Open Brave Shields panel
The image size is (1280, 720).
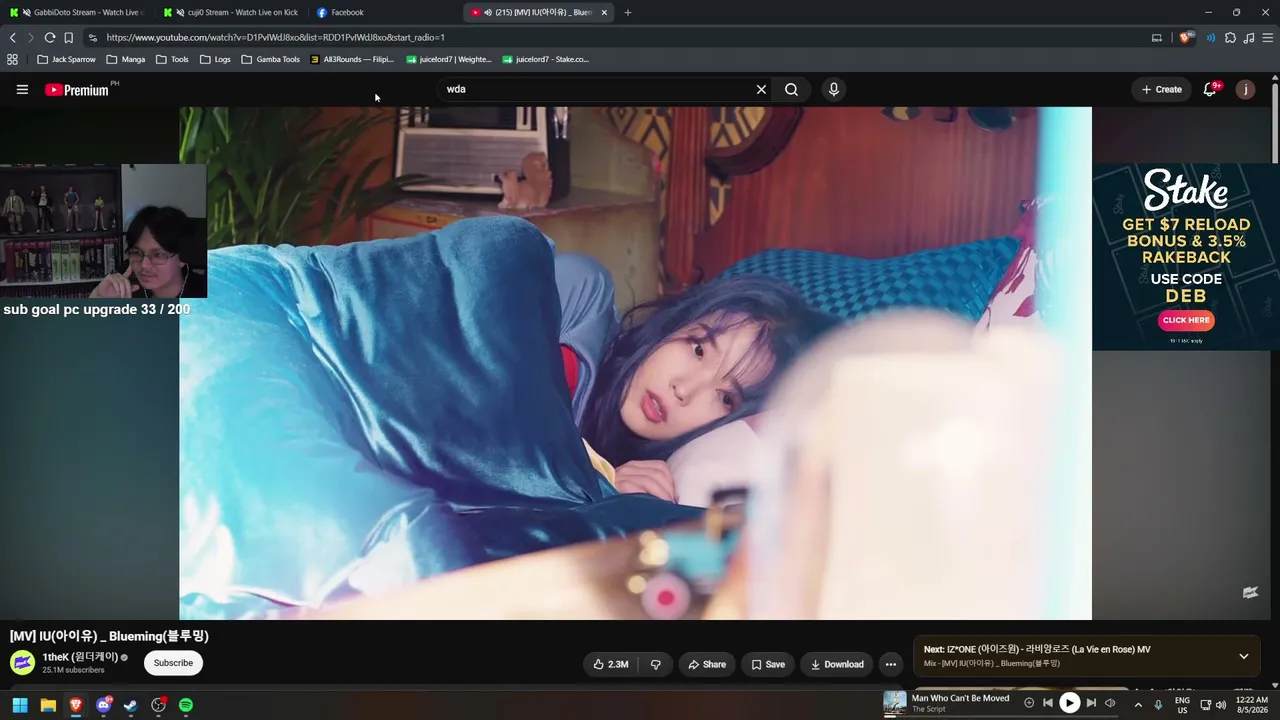click(x=1187, y=37)
